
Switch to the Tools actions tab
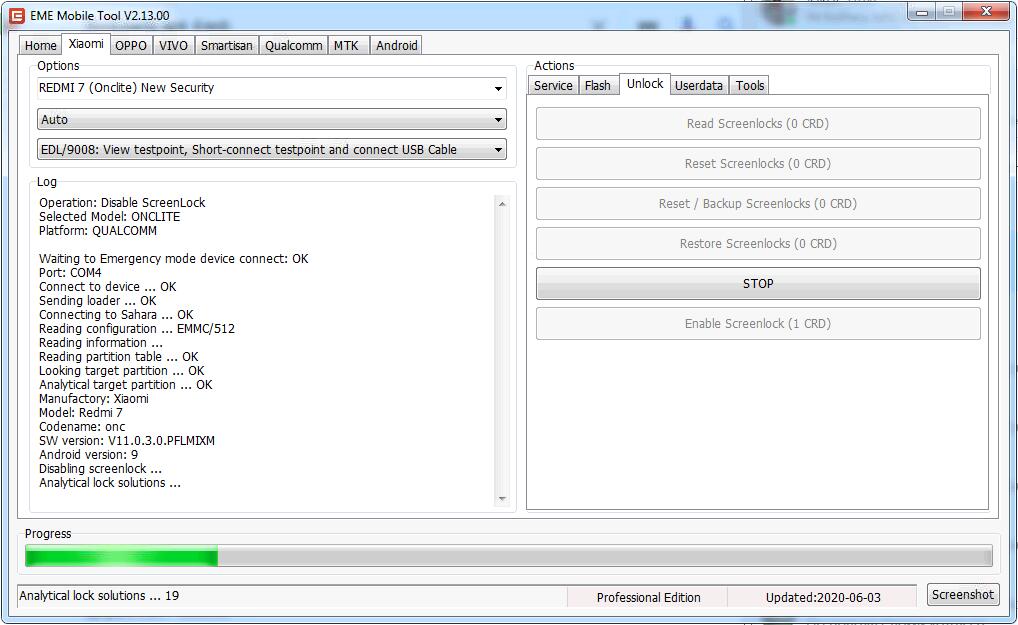click(x=750, y=86)
